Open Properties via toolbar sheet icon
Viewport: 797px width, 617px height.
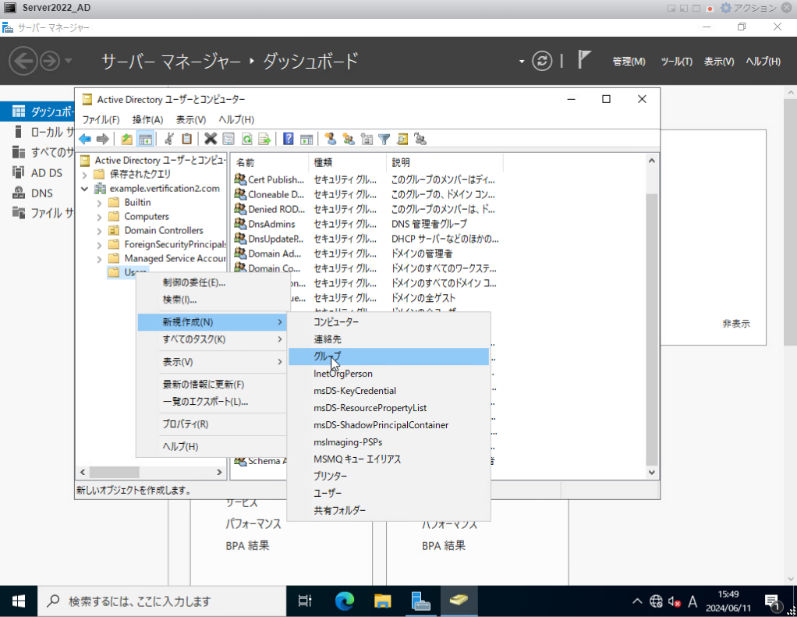229,139
